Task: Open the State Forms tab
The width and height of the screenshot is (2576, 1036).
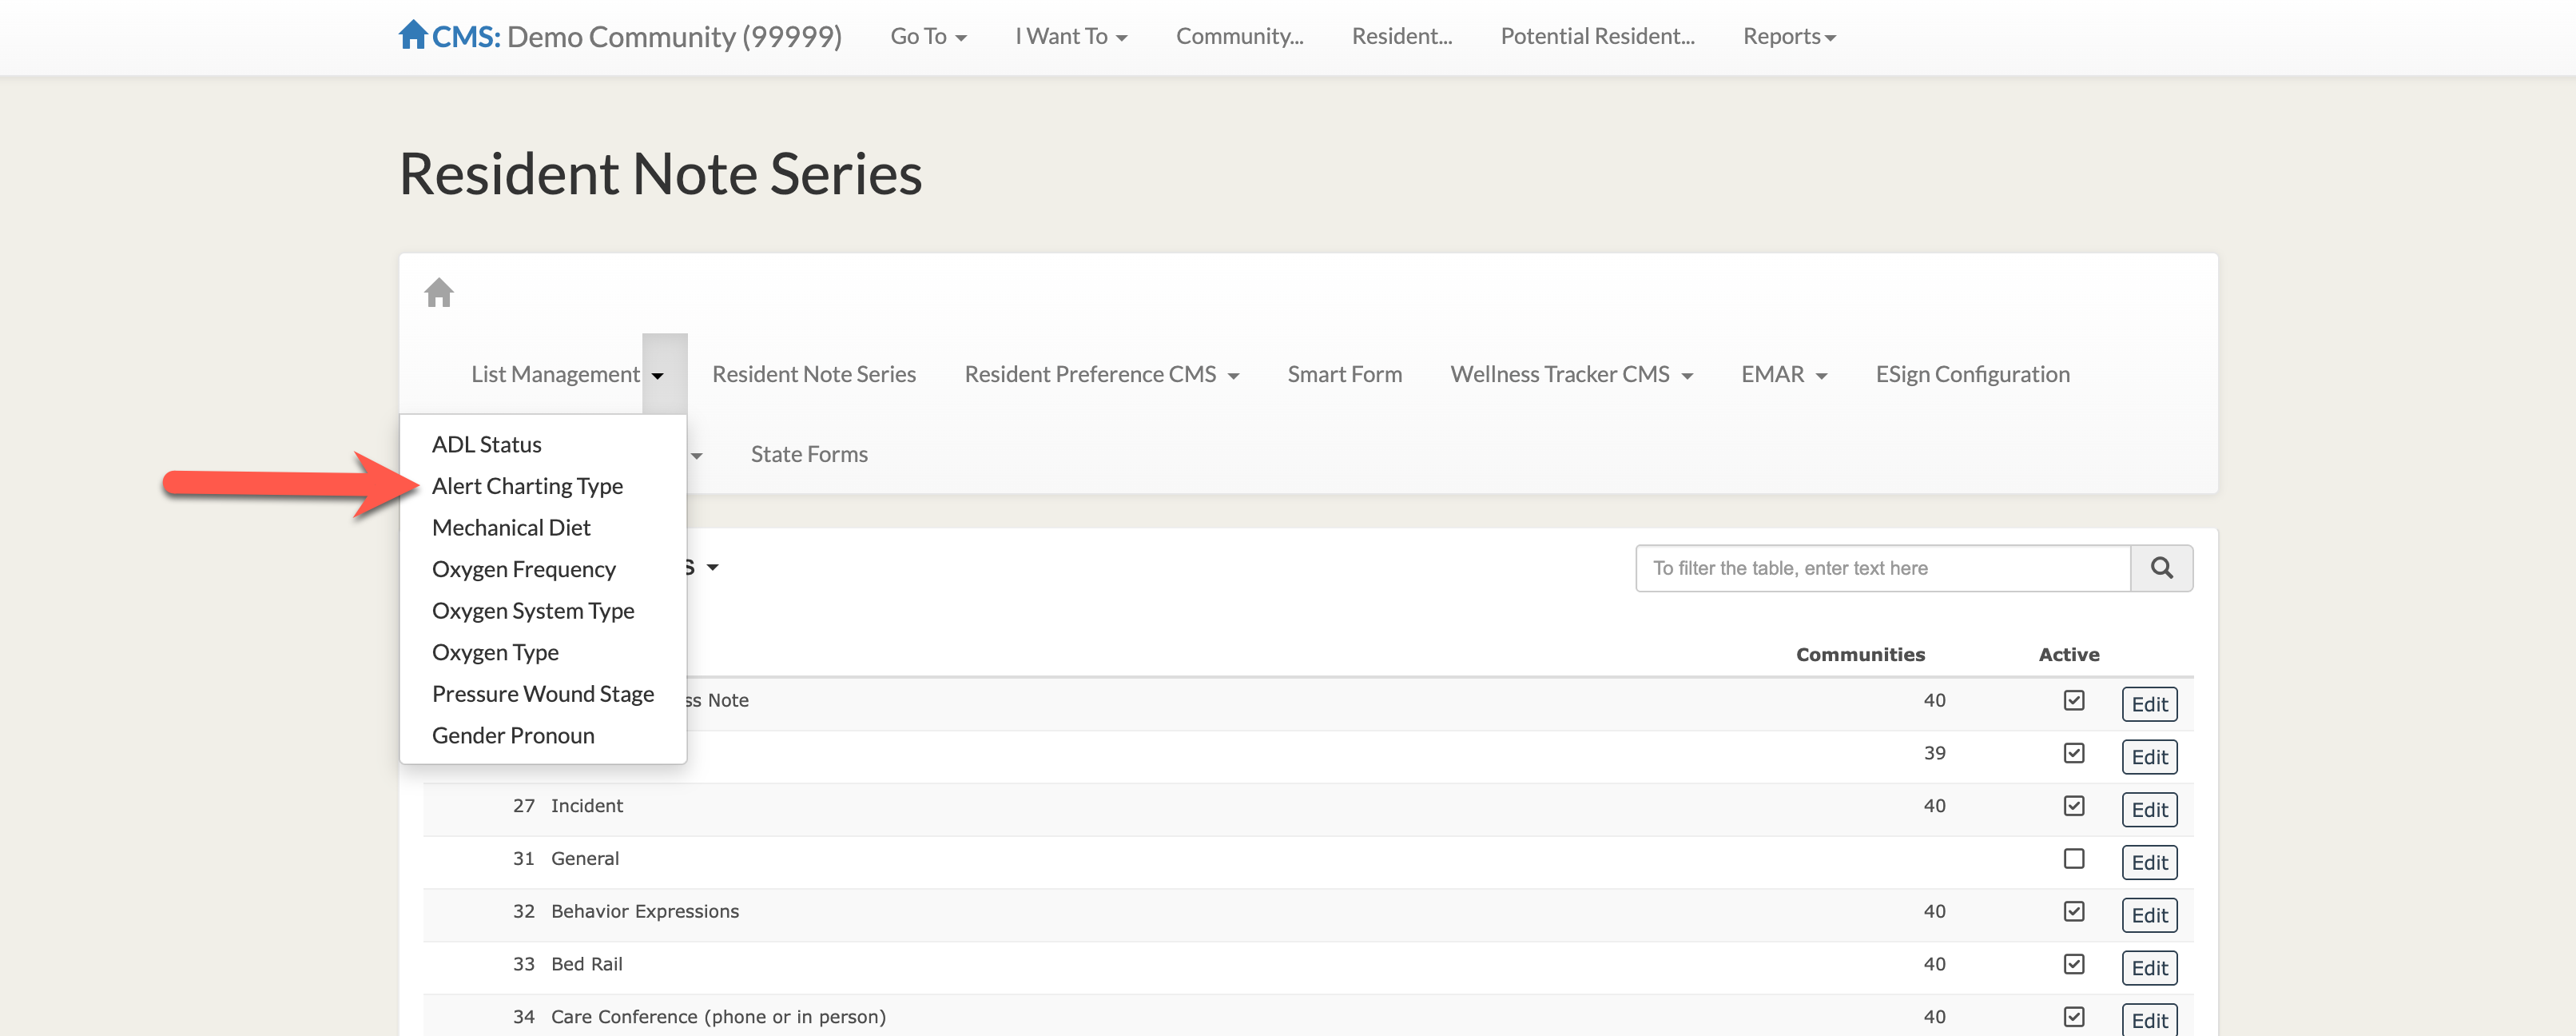Action: pos(808,454)
